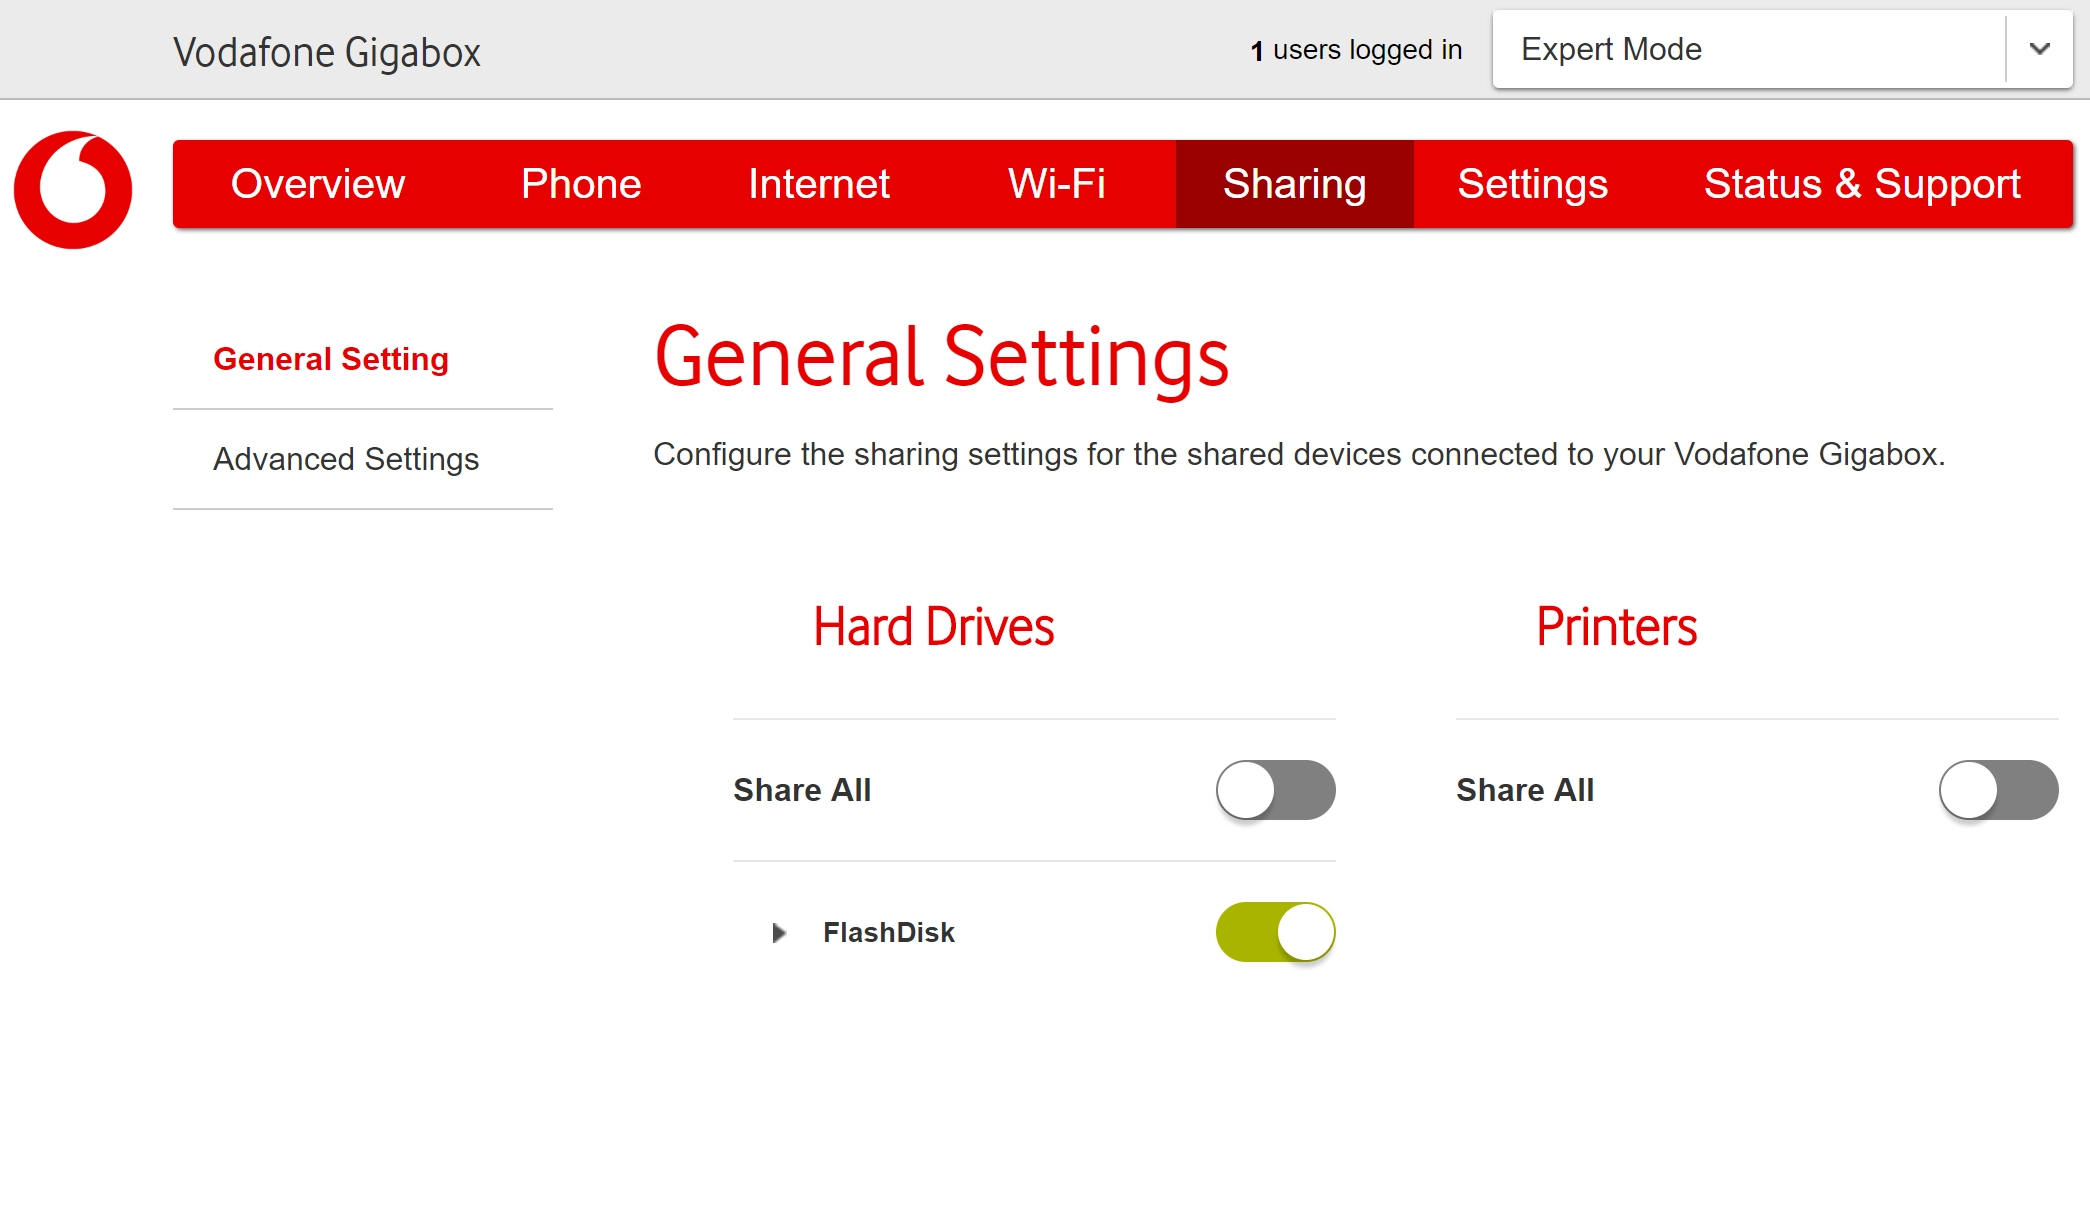
Task: Enable Share All for Hard Drives
Action: [x=1275, y=790]
